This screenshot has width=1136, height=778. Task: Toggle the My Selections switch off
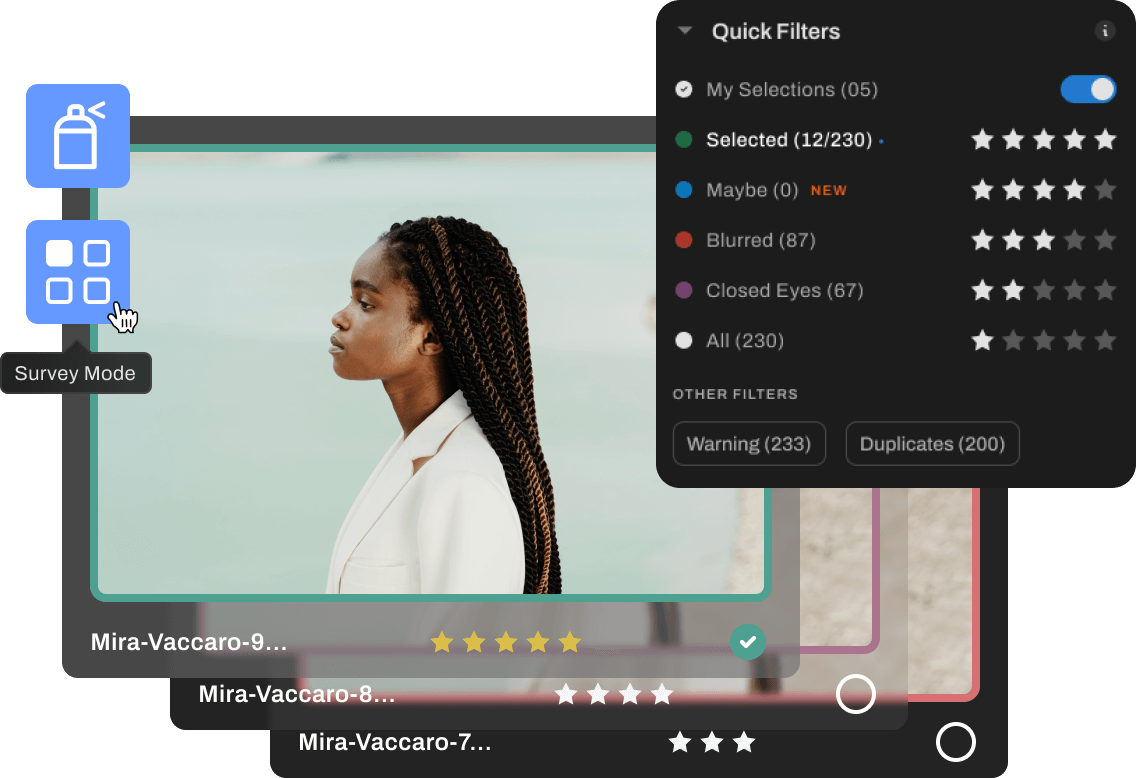[1087, 89]
